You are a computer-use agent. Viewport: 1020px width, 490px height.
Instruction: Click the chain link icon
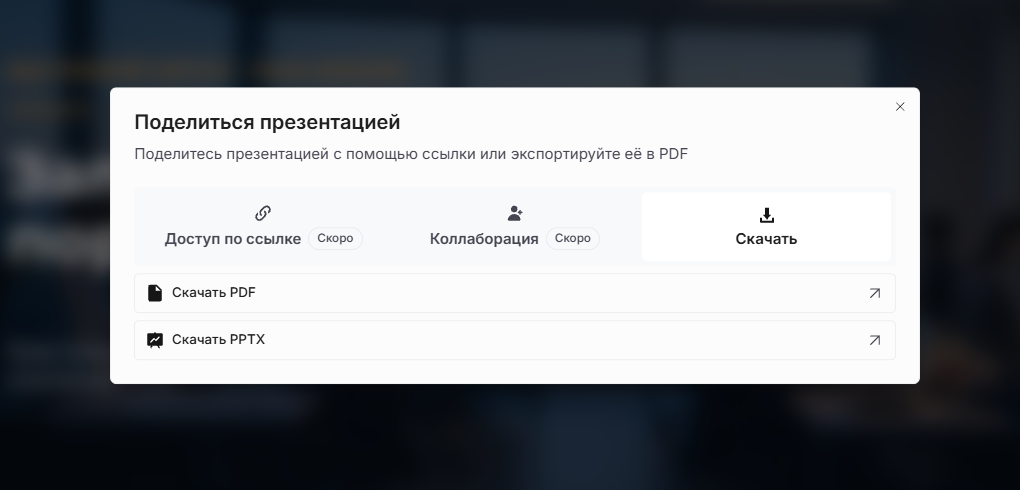pos(263,213)
